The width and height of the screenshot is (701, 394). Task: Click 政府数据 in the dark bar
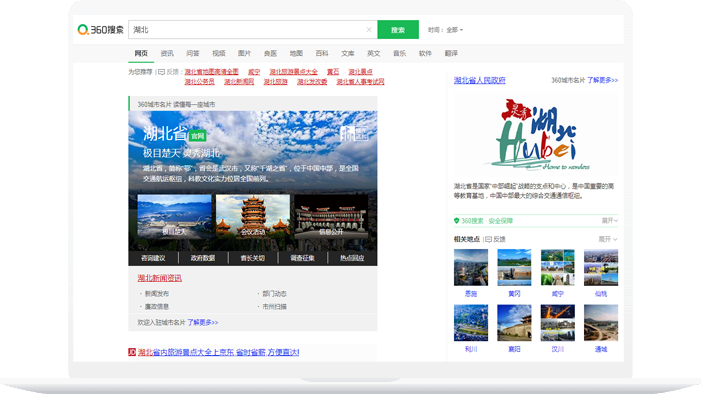pos(203,258)
